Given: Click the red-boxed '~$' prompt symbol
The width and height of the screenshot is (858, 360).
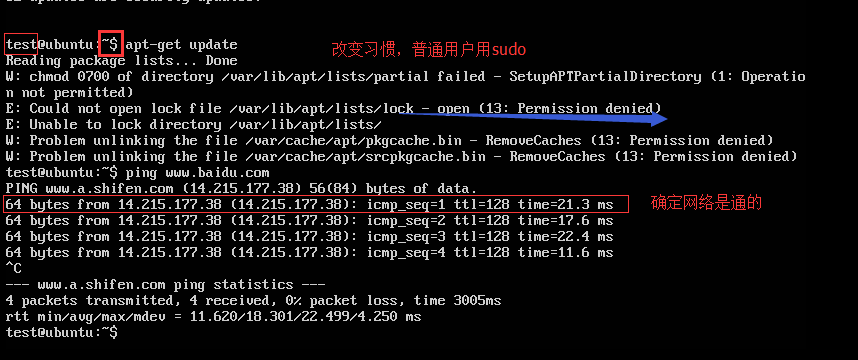Looking at the screenshot, I should coord(111,44).
